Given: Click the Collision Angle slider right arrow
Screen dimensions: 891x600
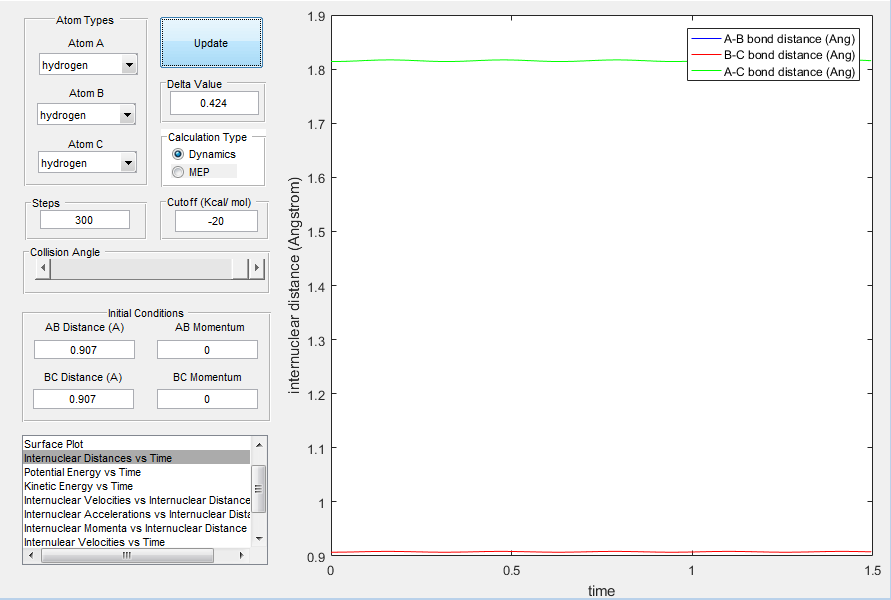Looking at the screenshot, I should point(257,268).
